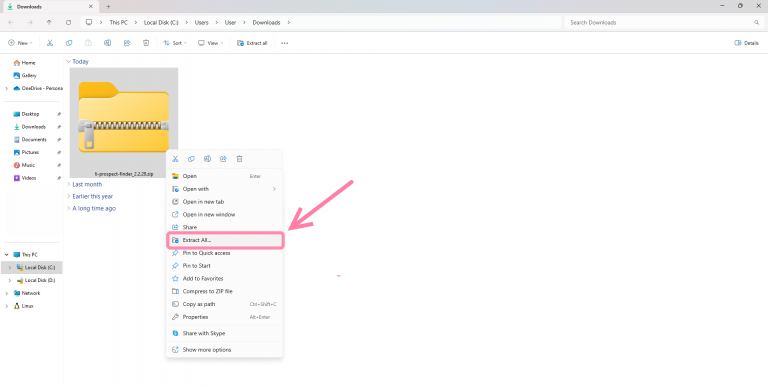Image resolution: width=768 pixels, height=388 pixels.
Task: Choose Properties in the context menu
Action: 224,317
